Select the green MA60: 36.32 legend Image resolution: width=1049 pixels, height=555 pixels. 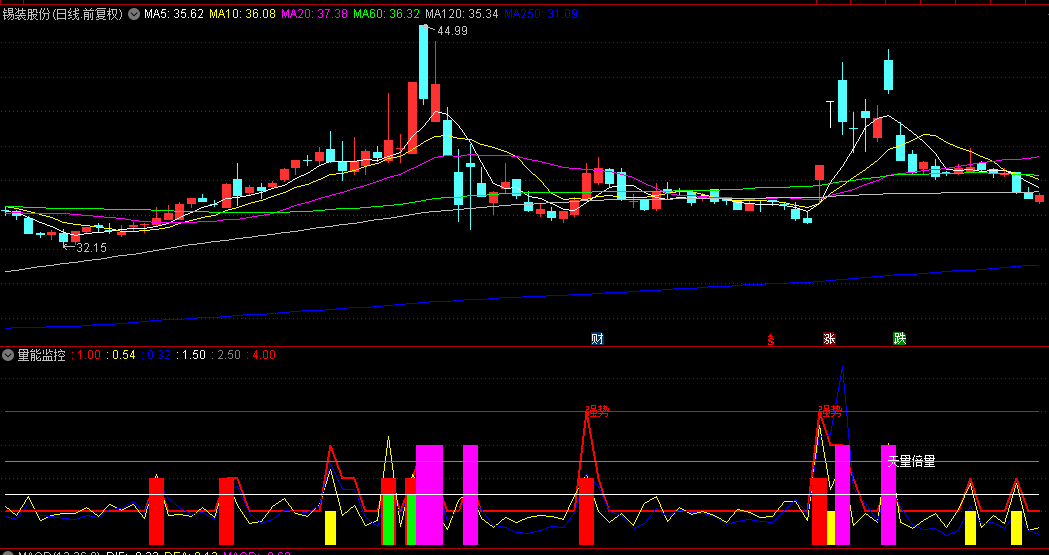(x=387, y=14)
